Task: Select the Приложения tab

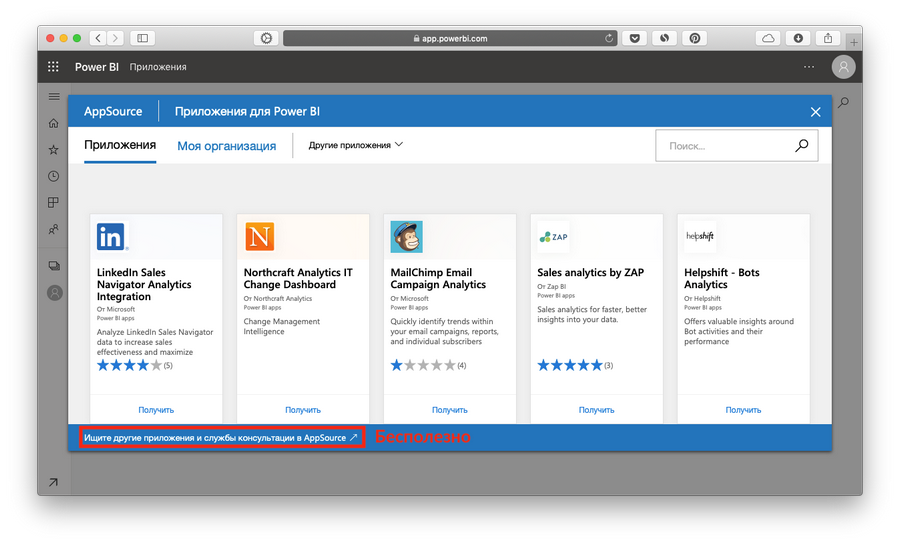Action: 120,145
